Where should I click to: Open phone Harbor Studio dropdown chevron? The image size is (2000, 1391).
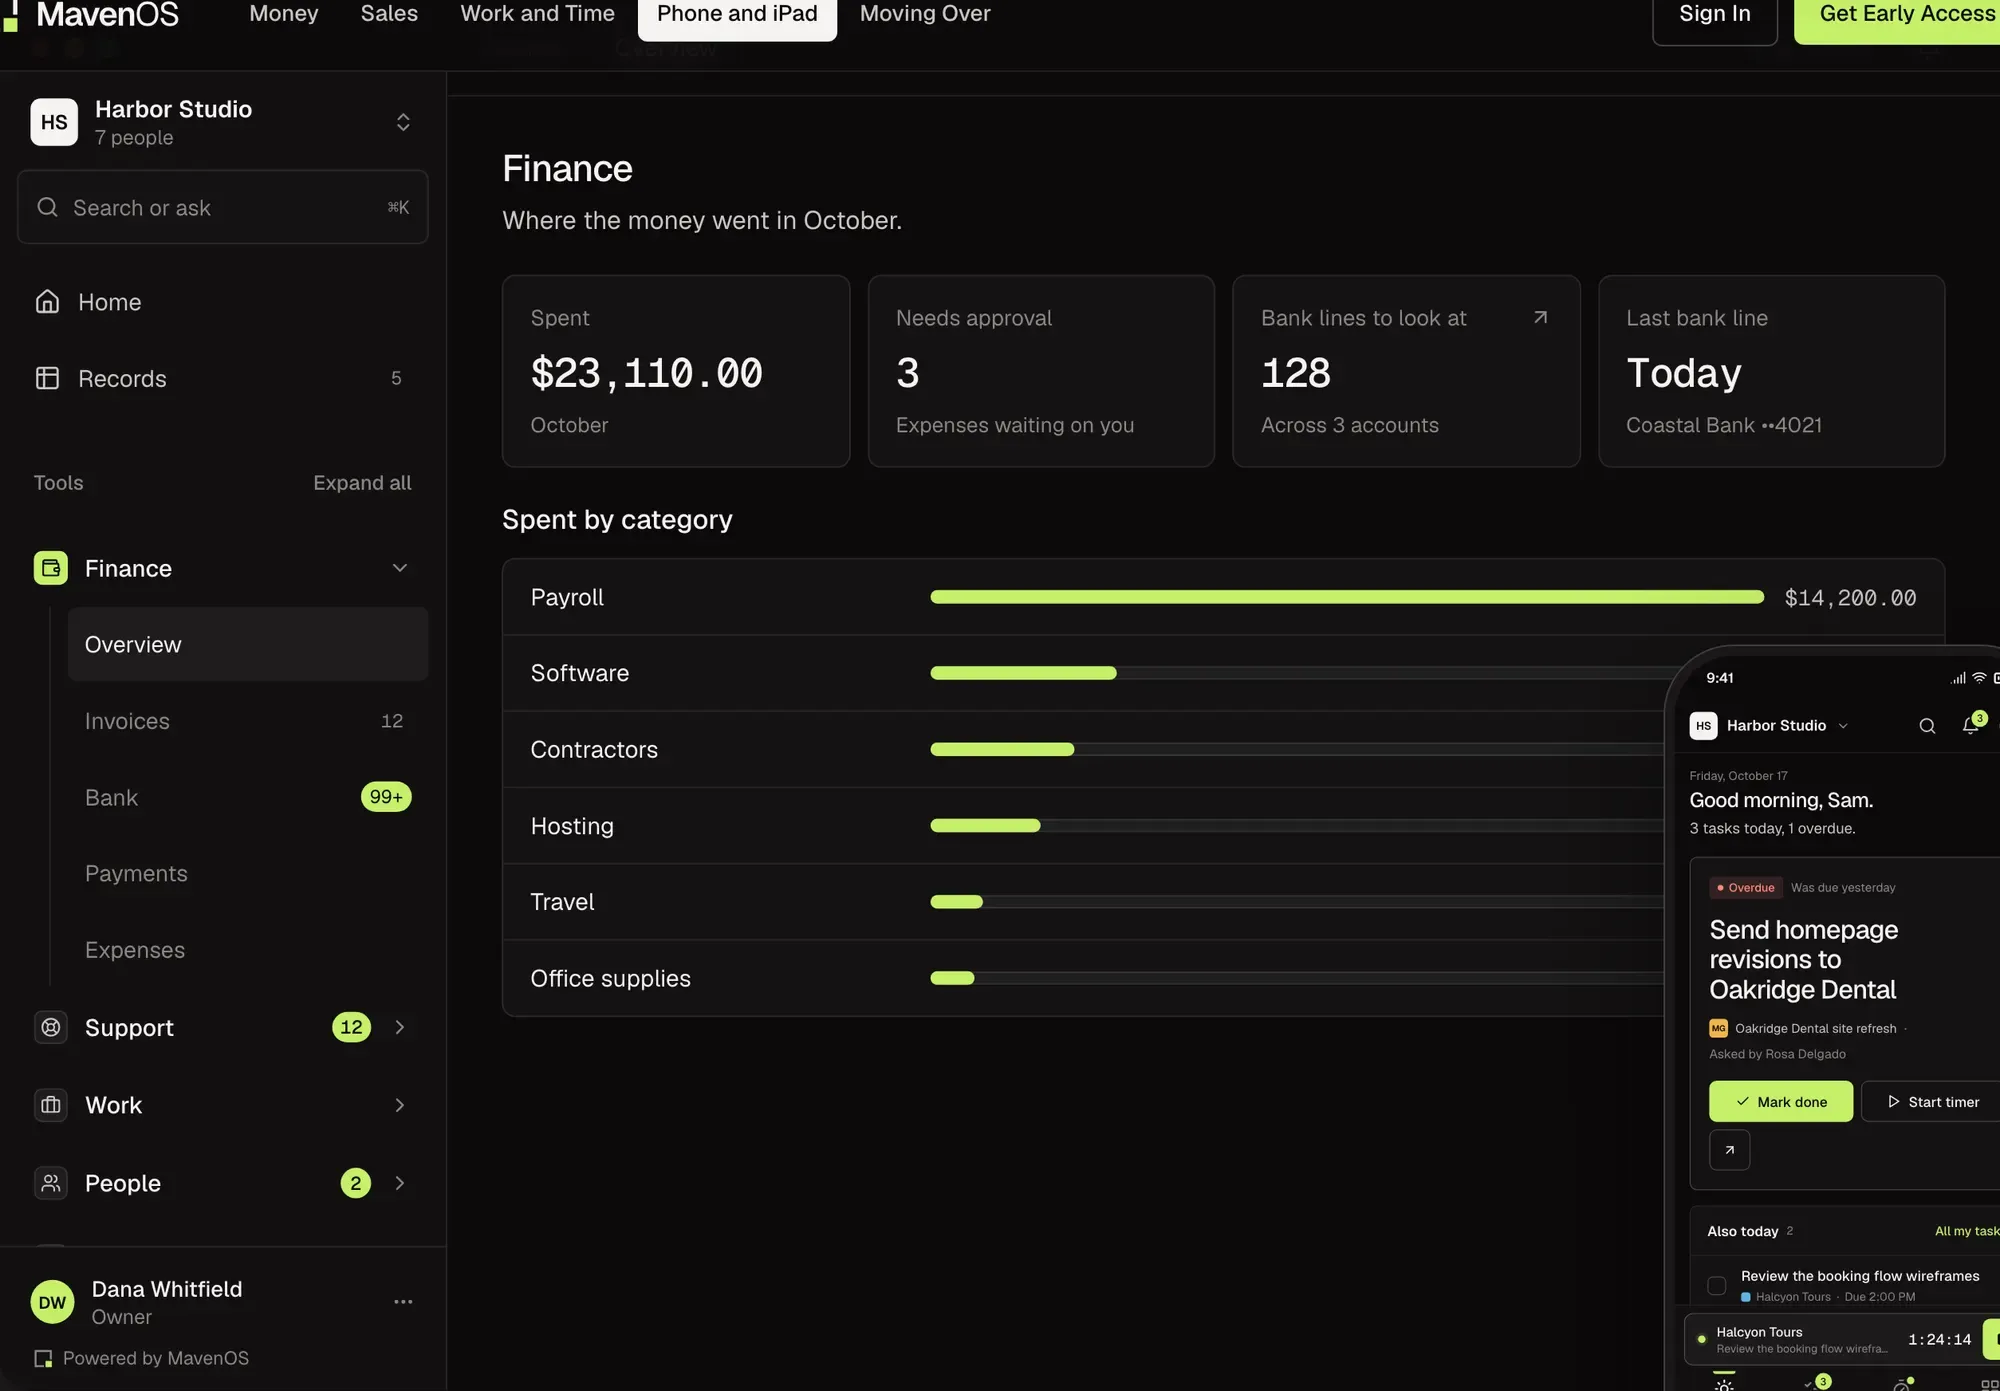(x=1843, y=726)
